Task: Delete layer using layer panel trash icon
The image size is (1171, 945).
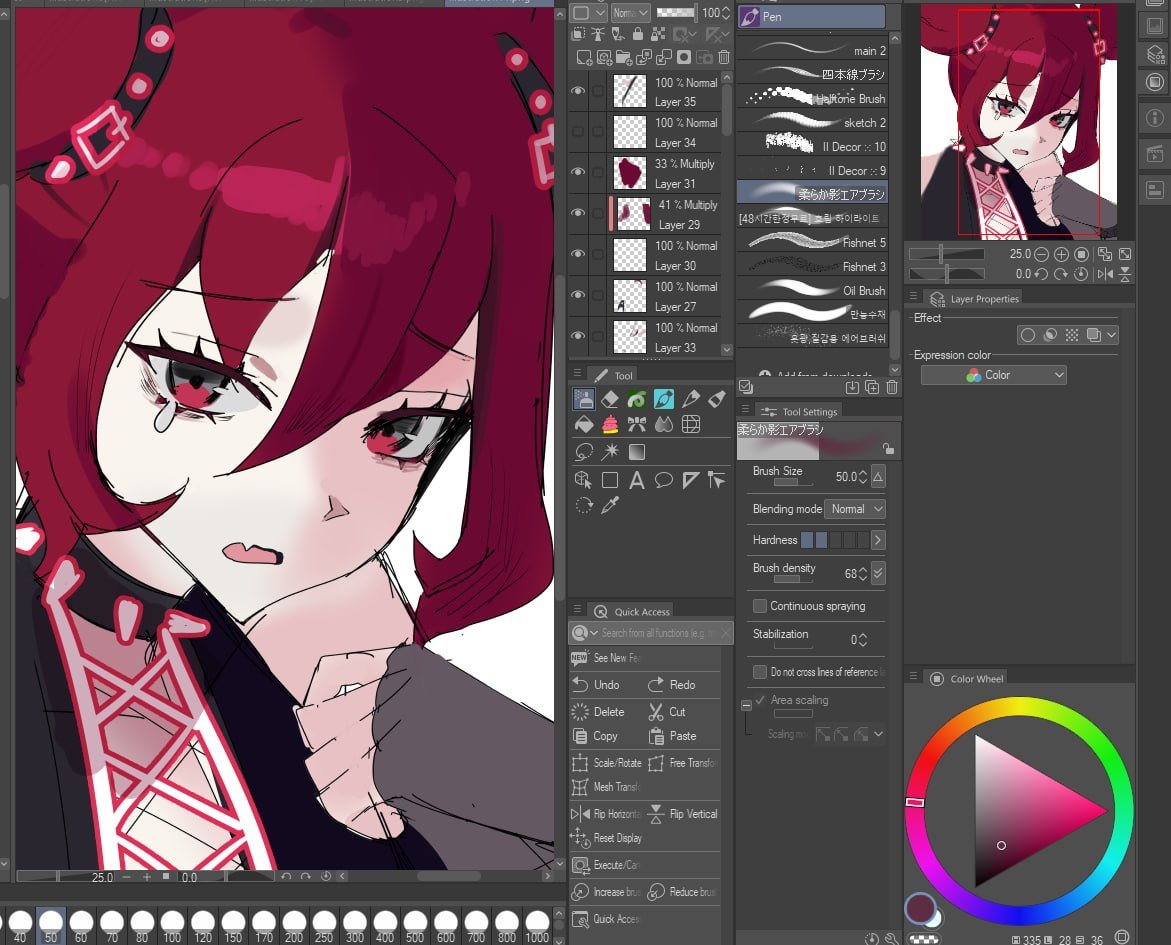Action: [x=724, y=57]
